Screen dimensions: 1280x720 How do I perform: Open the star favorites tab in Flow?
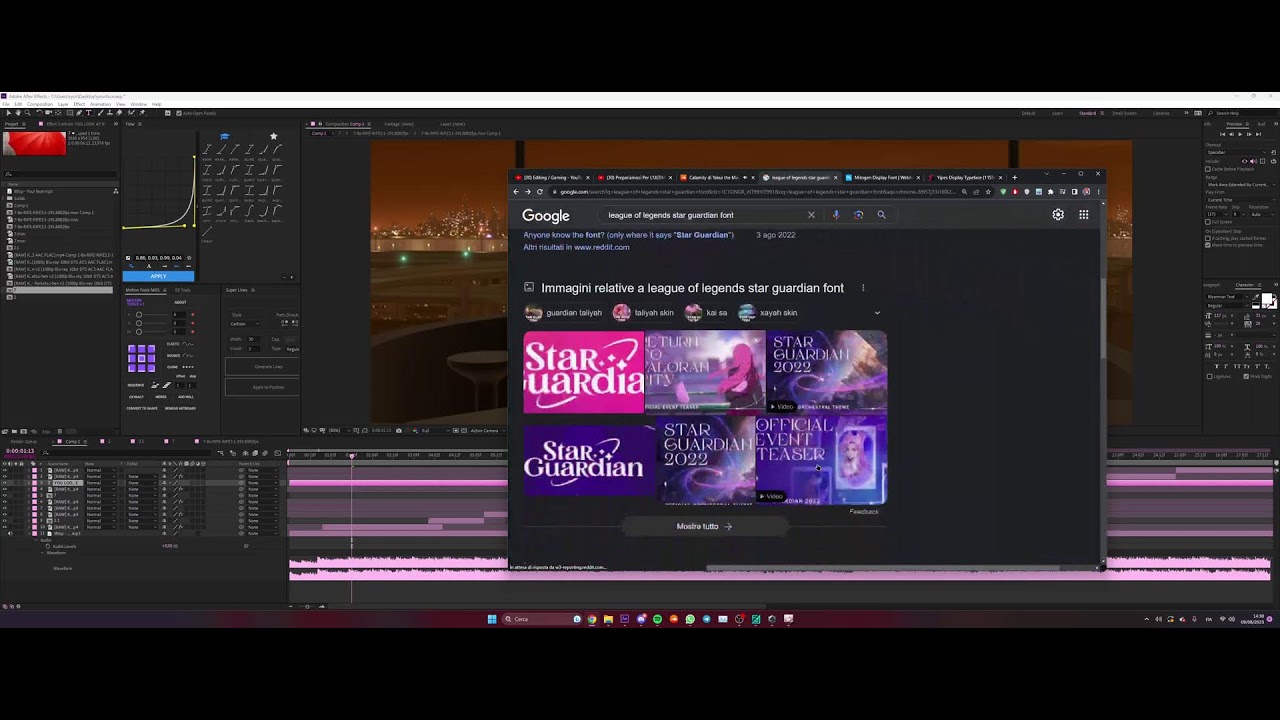pos(273,137)
